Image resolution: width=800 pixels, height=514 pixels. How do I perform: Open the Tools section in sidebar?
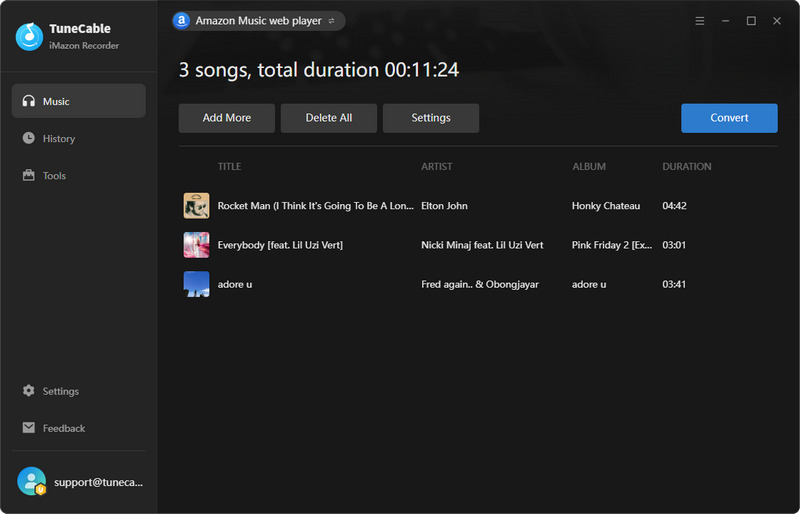point(79,176)
